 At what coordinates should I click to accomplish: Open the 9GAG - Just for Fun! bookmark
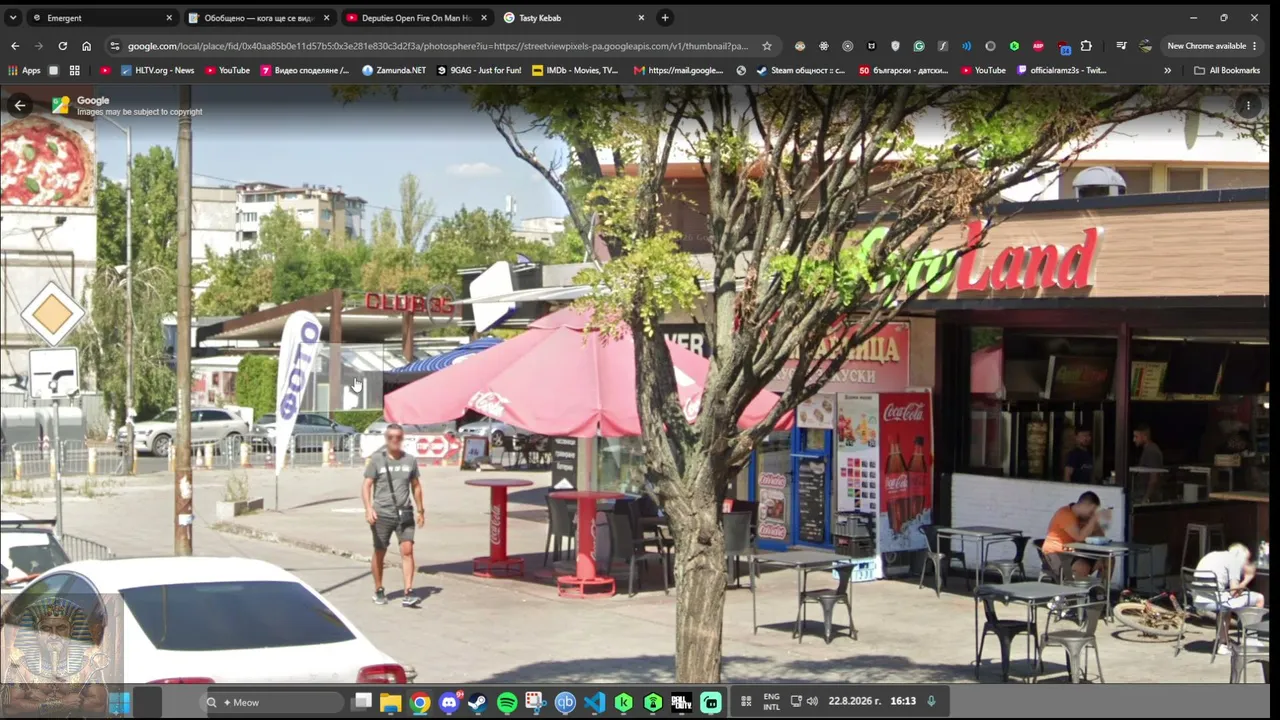[479, 71]
